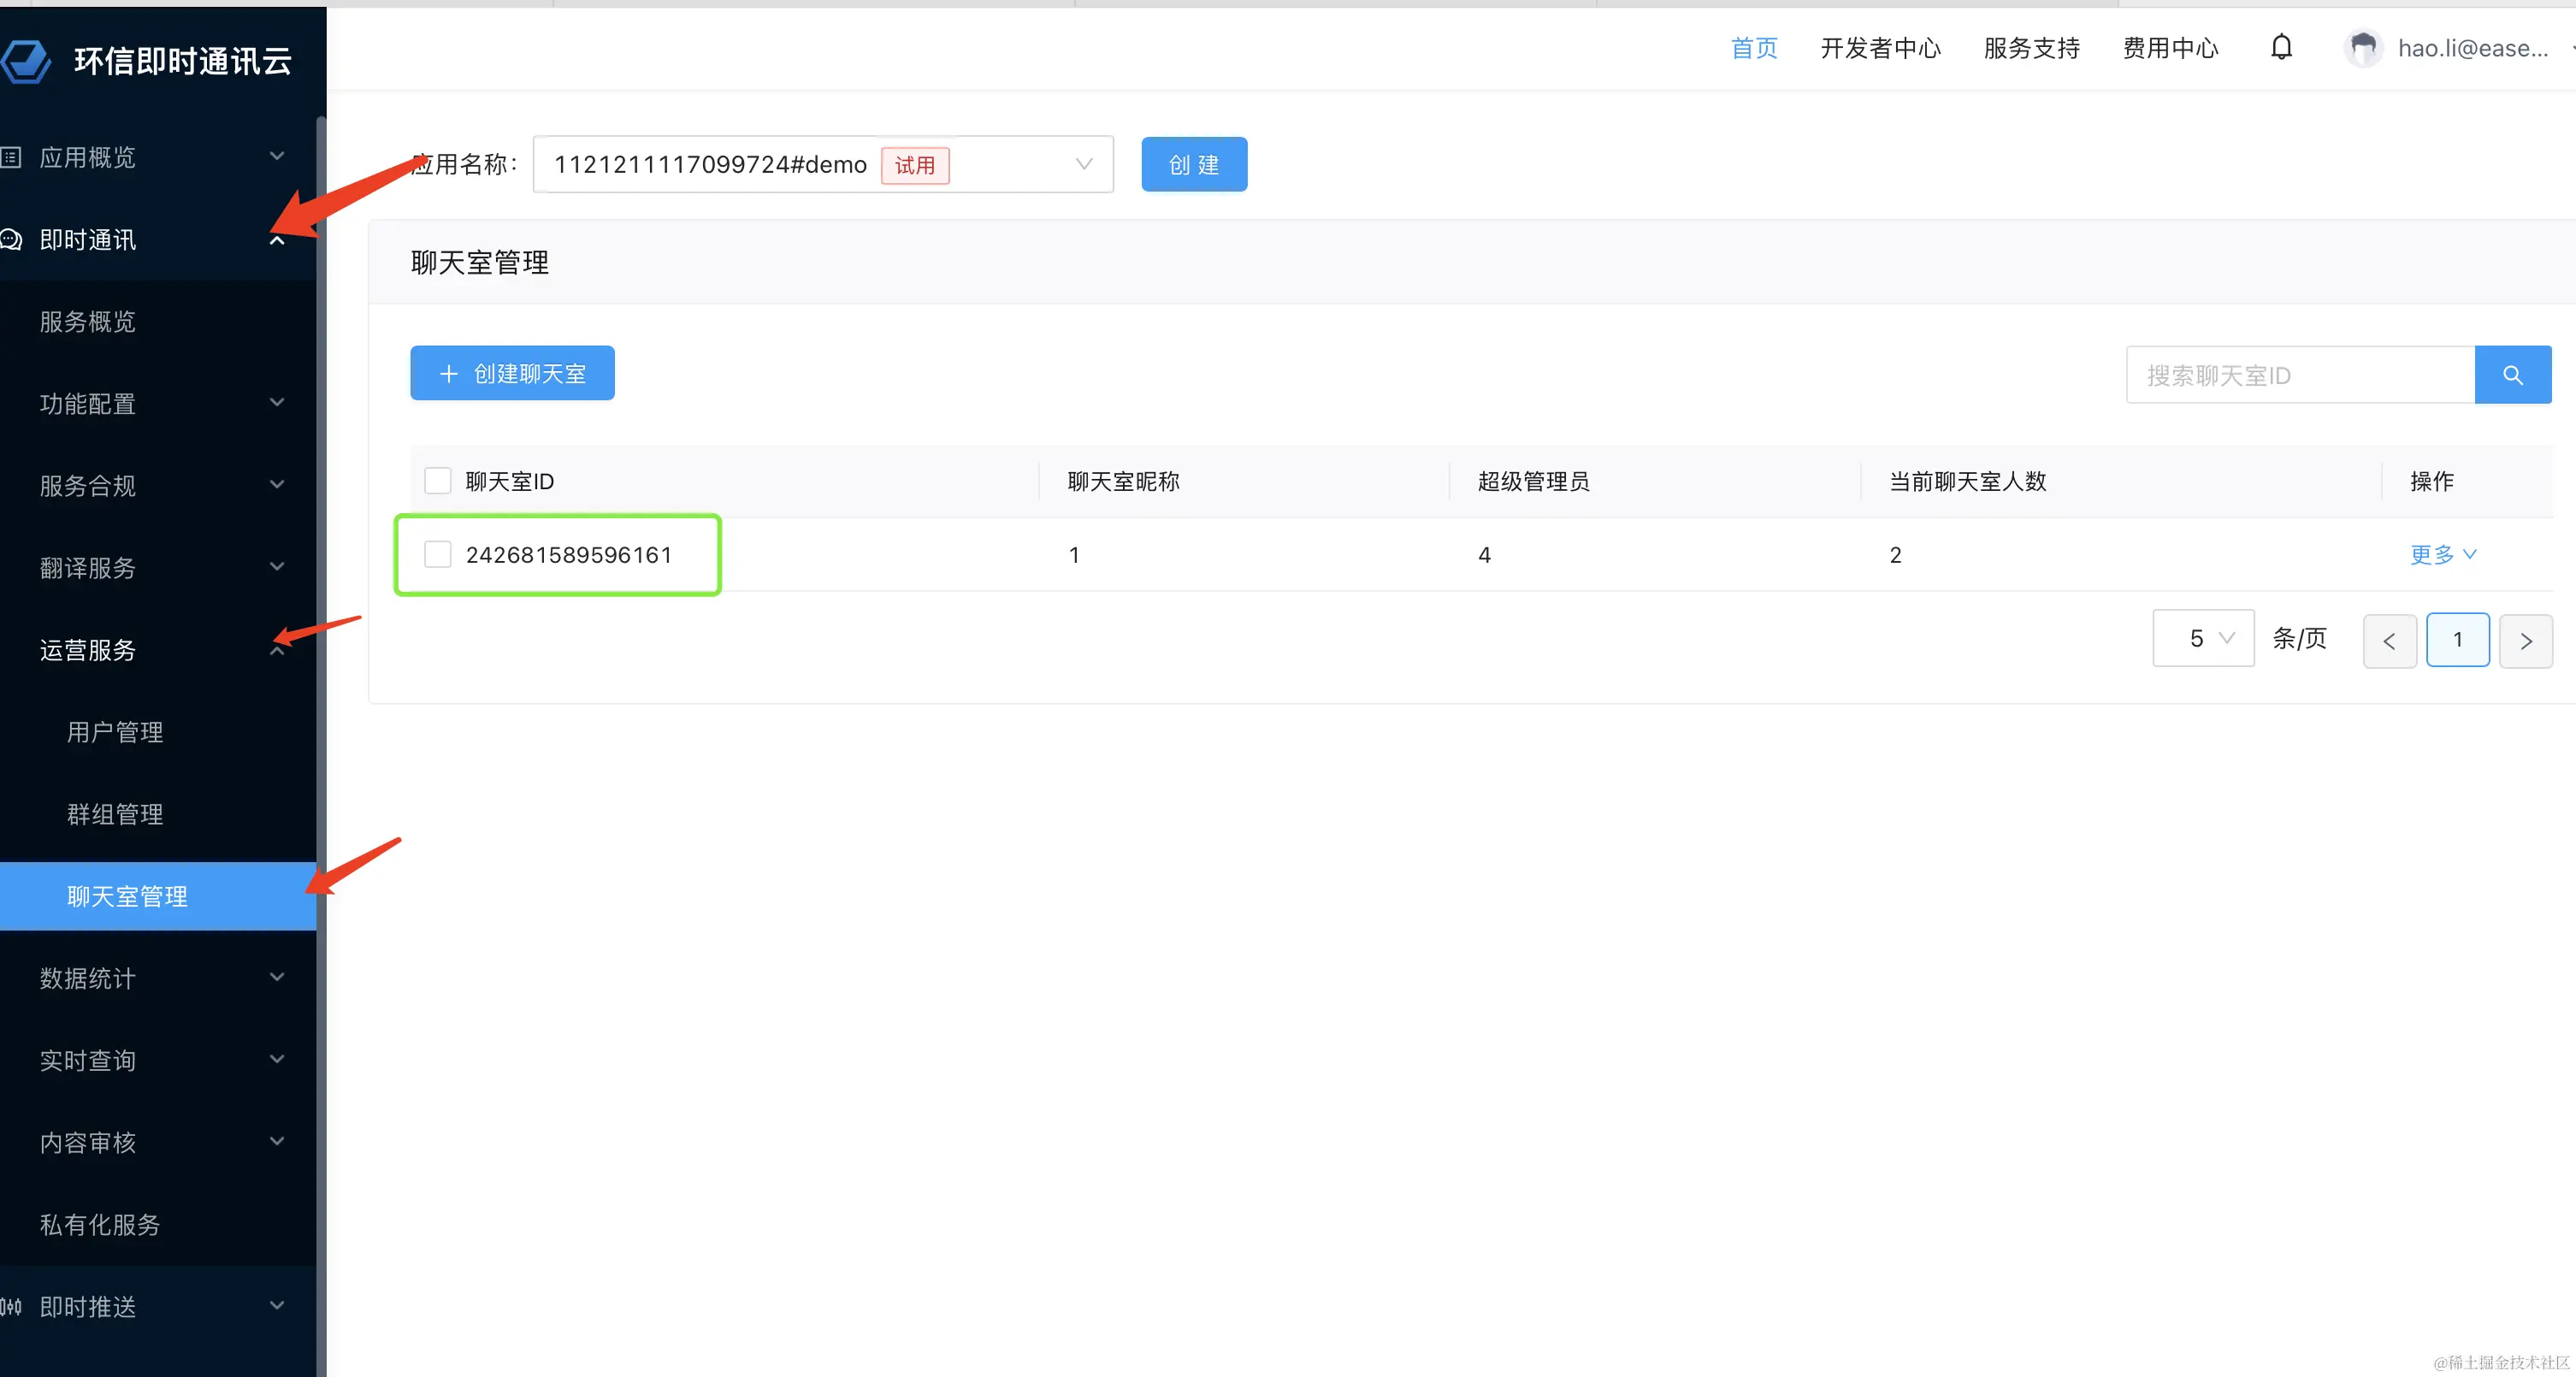
Task: Click the 即时推送 push icon in sidebar
Action: 11,1306
